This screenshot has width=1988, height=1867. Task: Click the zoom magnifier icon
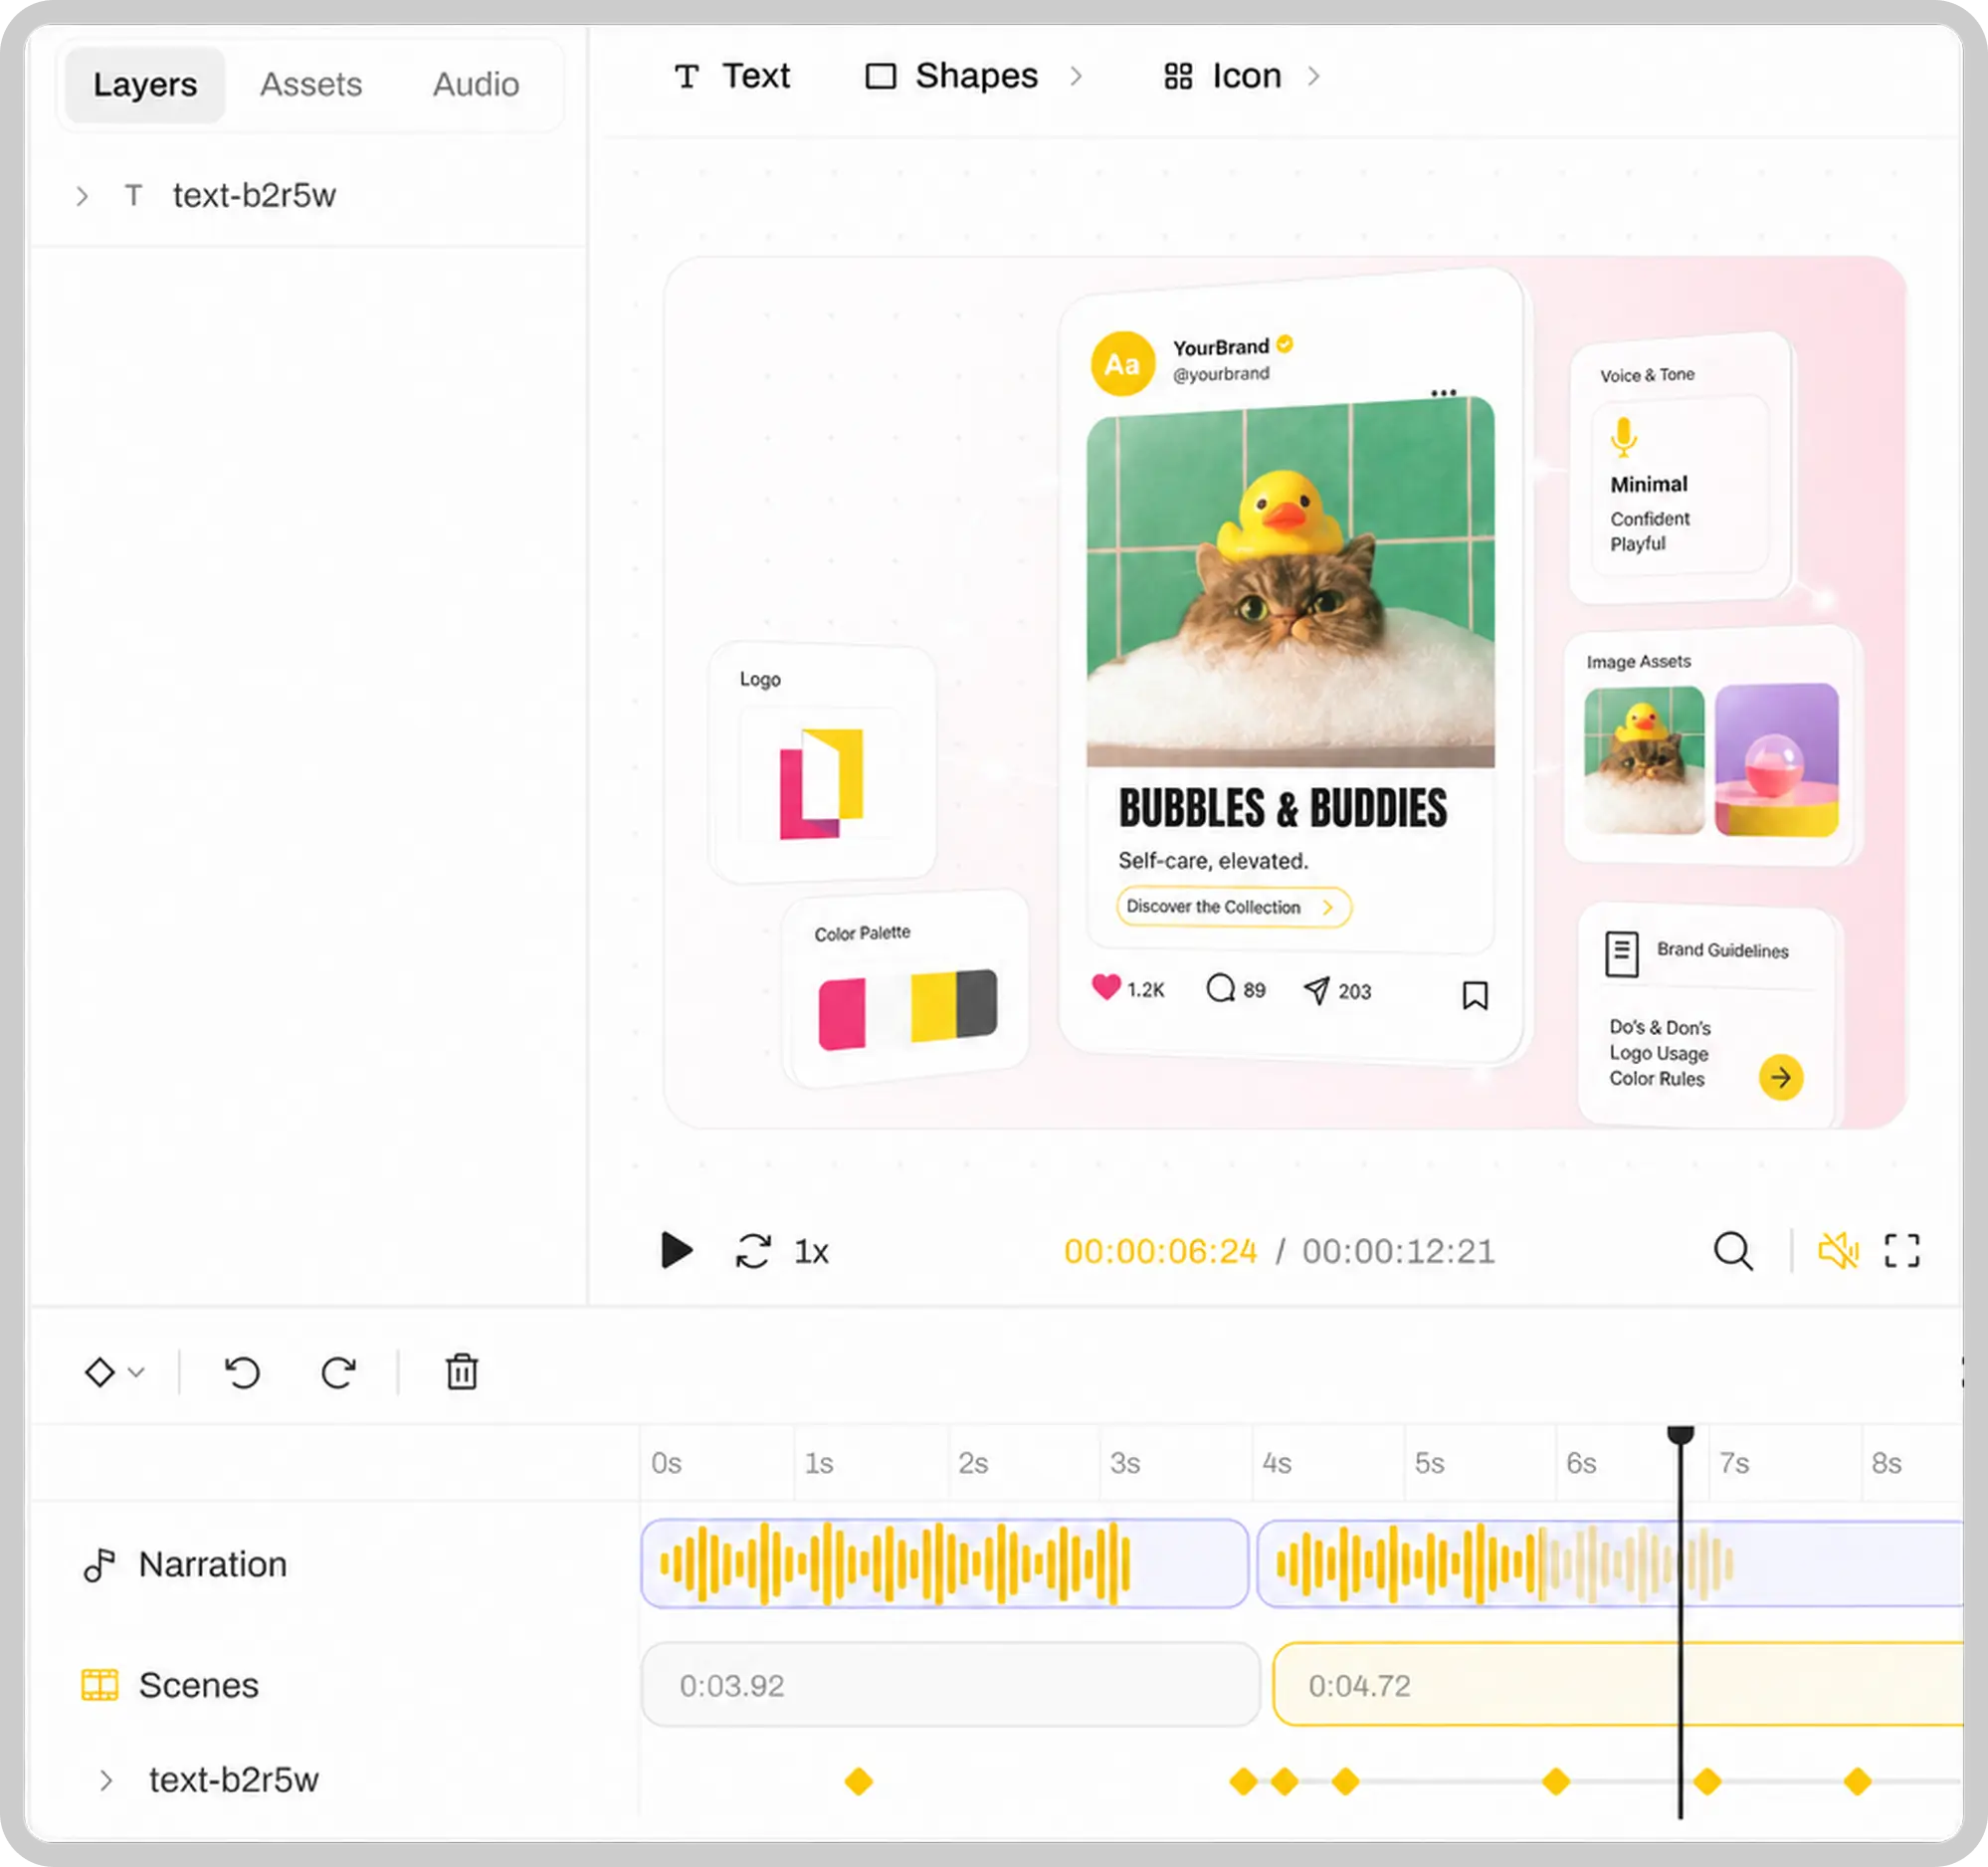coord(1733,1251)
